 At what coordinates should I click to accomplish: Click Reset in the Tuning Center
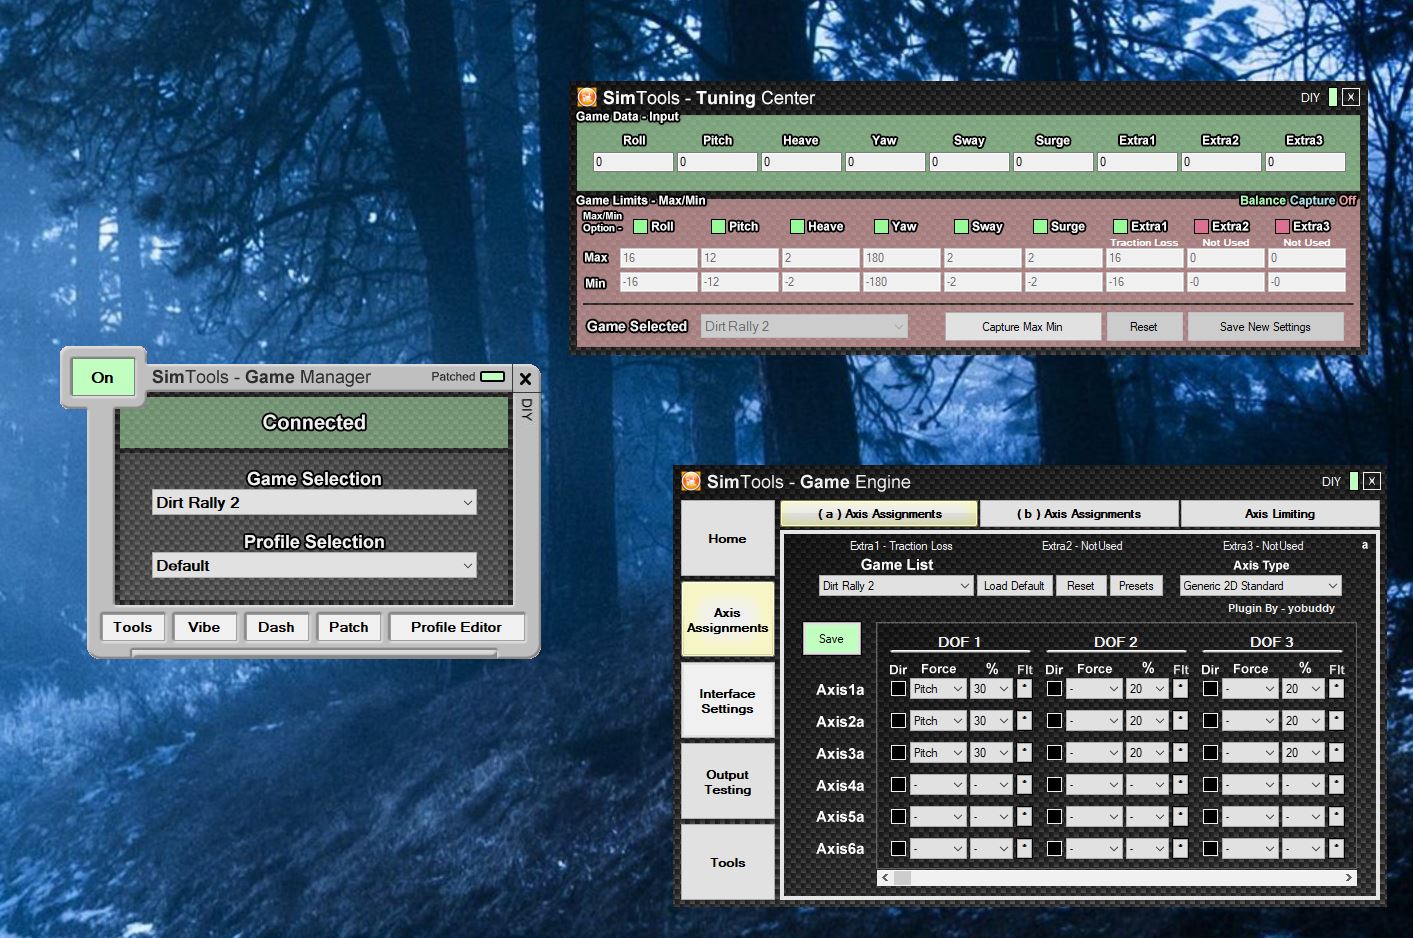coord(1143,327)
